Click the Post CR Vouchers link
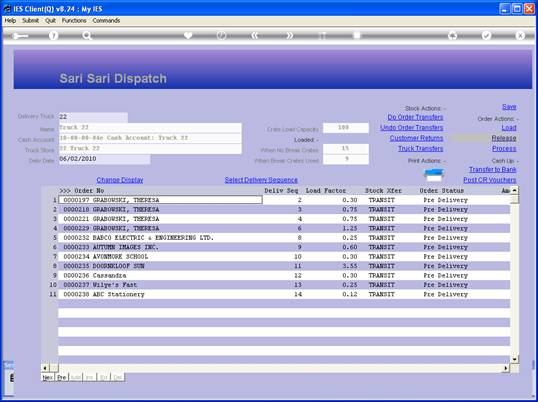This screenshot has height=402, width=538. pos(489,180)
